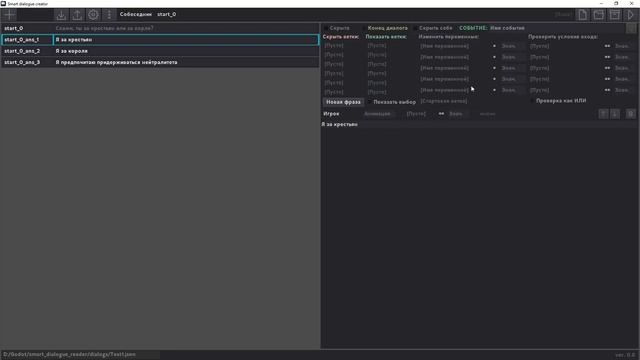Screen dimensions: 640x360
Task: Select the start_0 branch row
Action: (160, 28)
